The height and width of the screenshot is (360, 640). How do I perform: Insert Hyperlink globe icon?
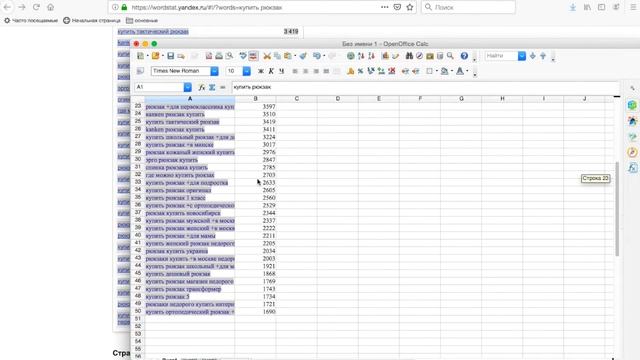coord(351,56)
